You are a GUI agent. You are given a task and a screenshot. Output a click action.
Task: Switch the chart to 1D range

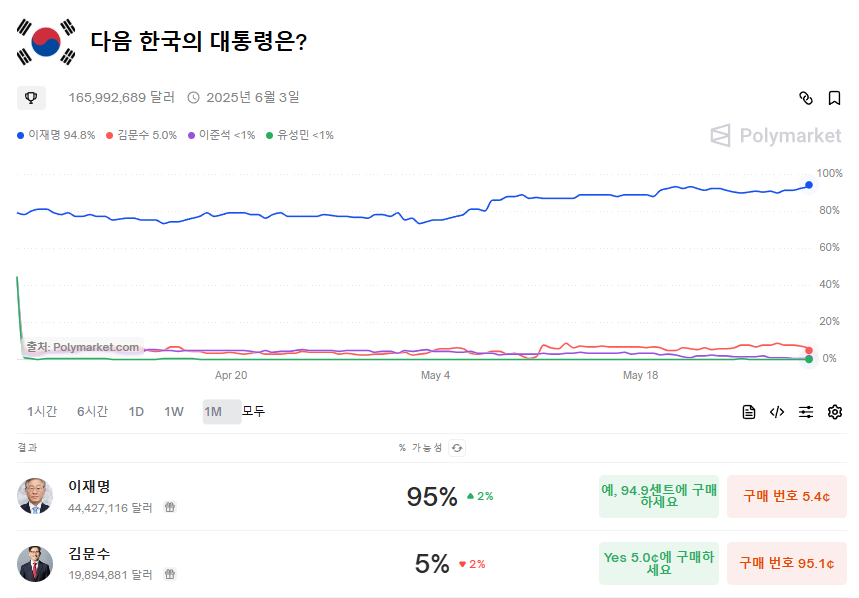coord(136,412)
